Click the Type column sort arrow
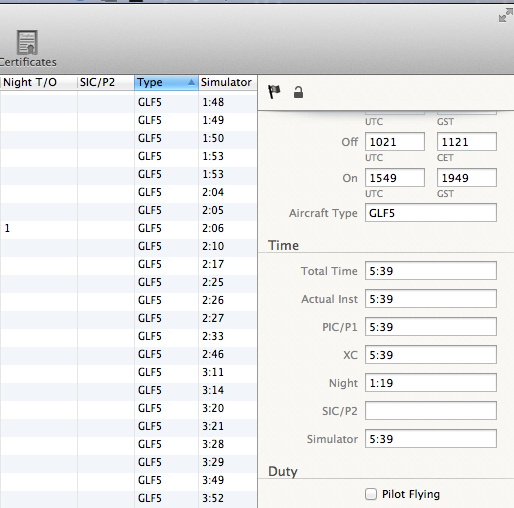Image resolution: width=514 pixels, height=508 pixels. tap(191, 82)
